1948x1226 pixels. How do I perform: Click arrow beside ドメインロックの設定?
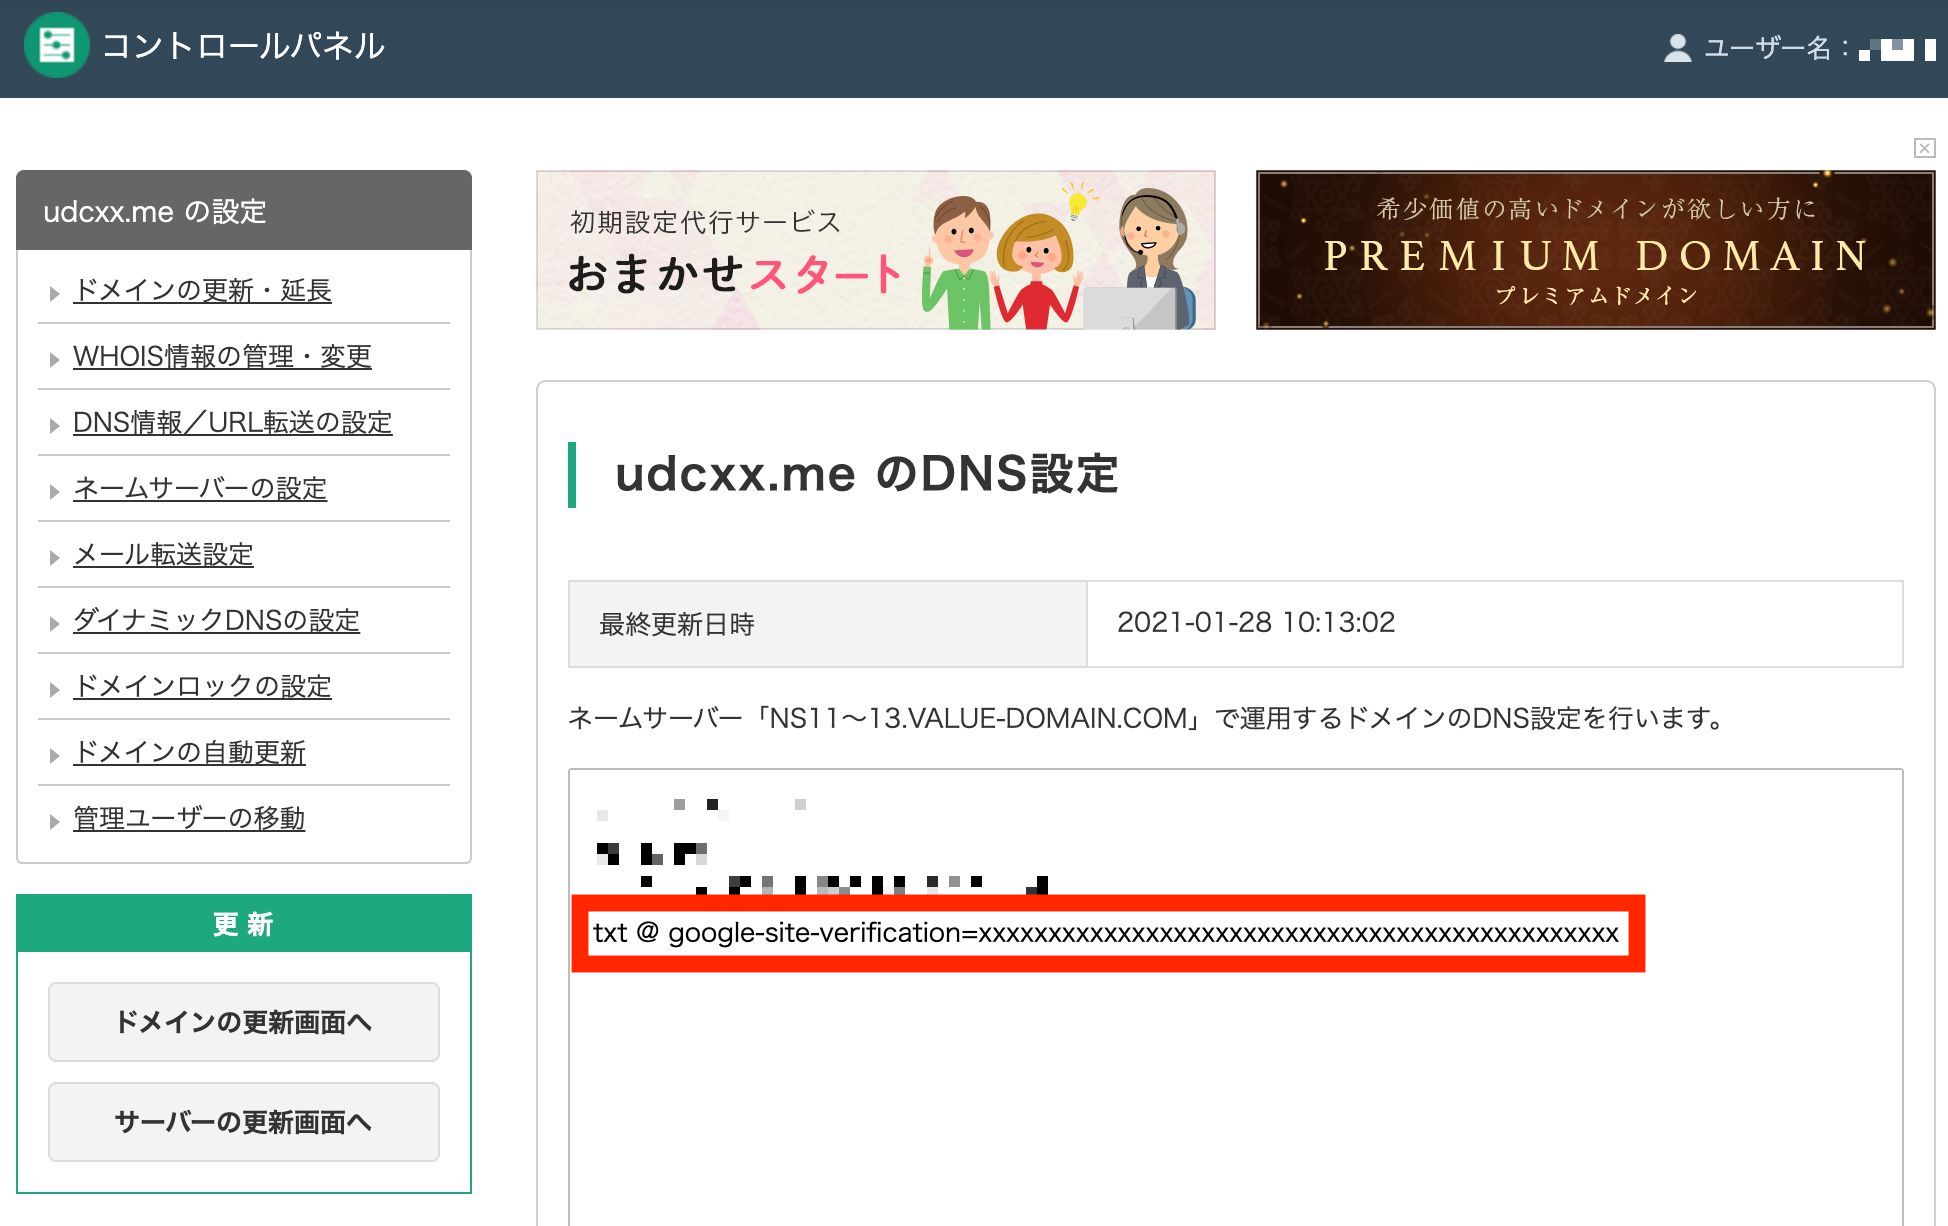pyautogui.click(x=54, y=689)
